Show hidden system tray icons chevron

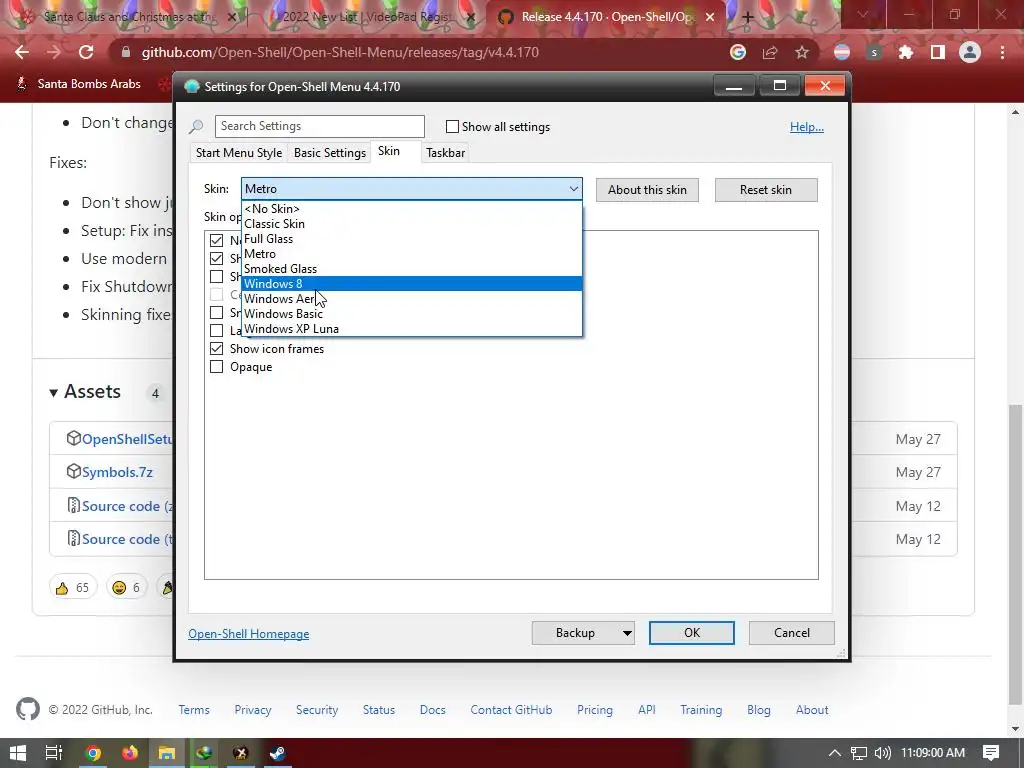[x=835, y=753]
